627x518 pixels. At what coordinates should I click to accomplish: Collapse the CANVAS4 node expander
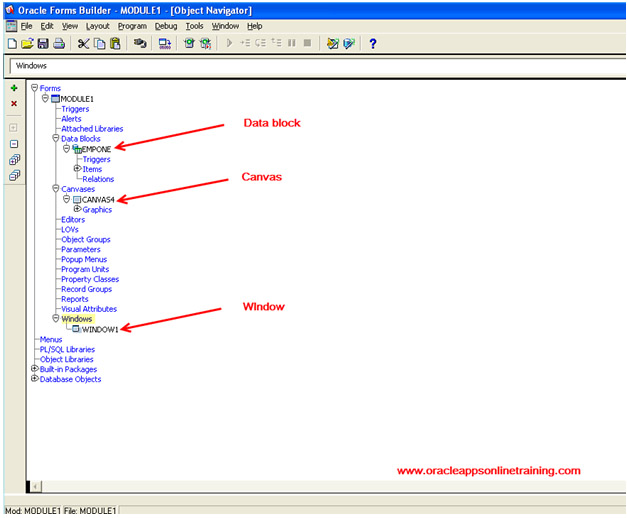coord(66,199)
